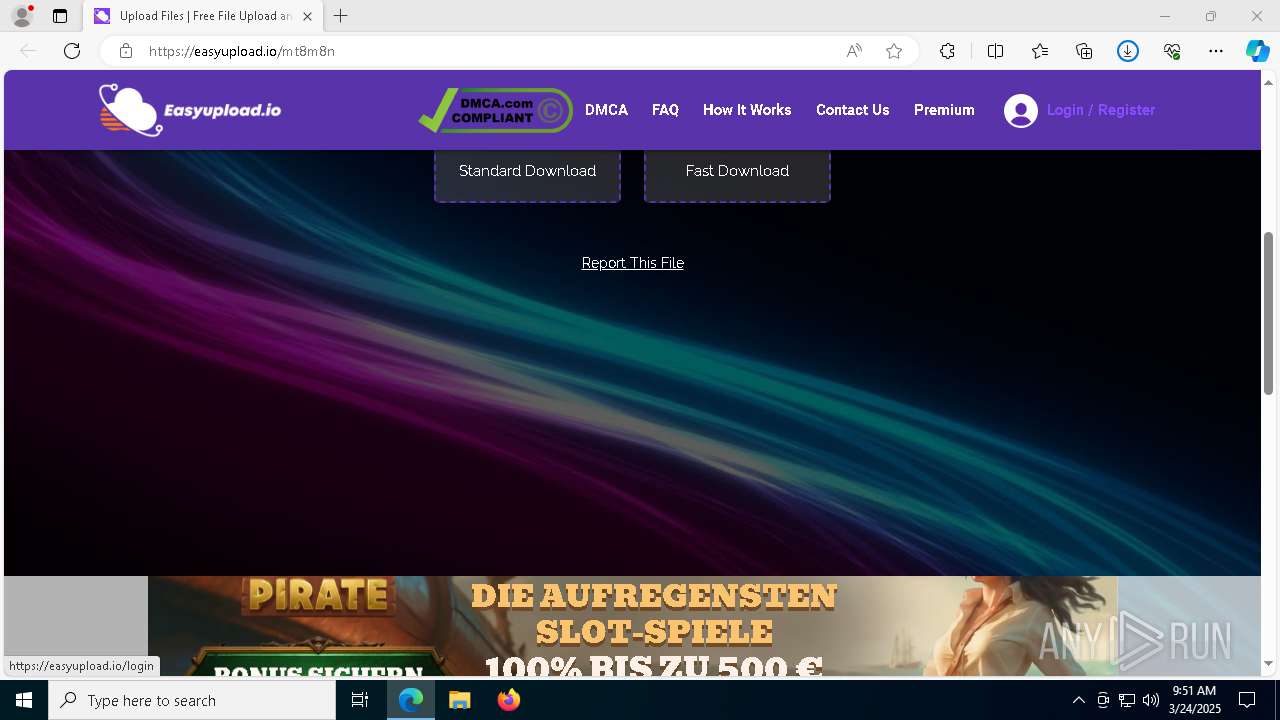
Task: Open Task View icon
Action: tap(360, 700)
